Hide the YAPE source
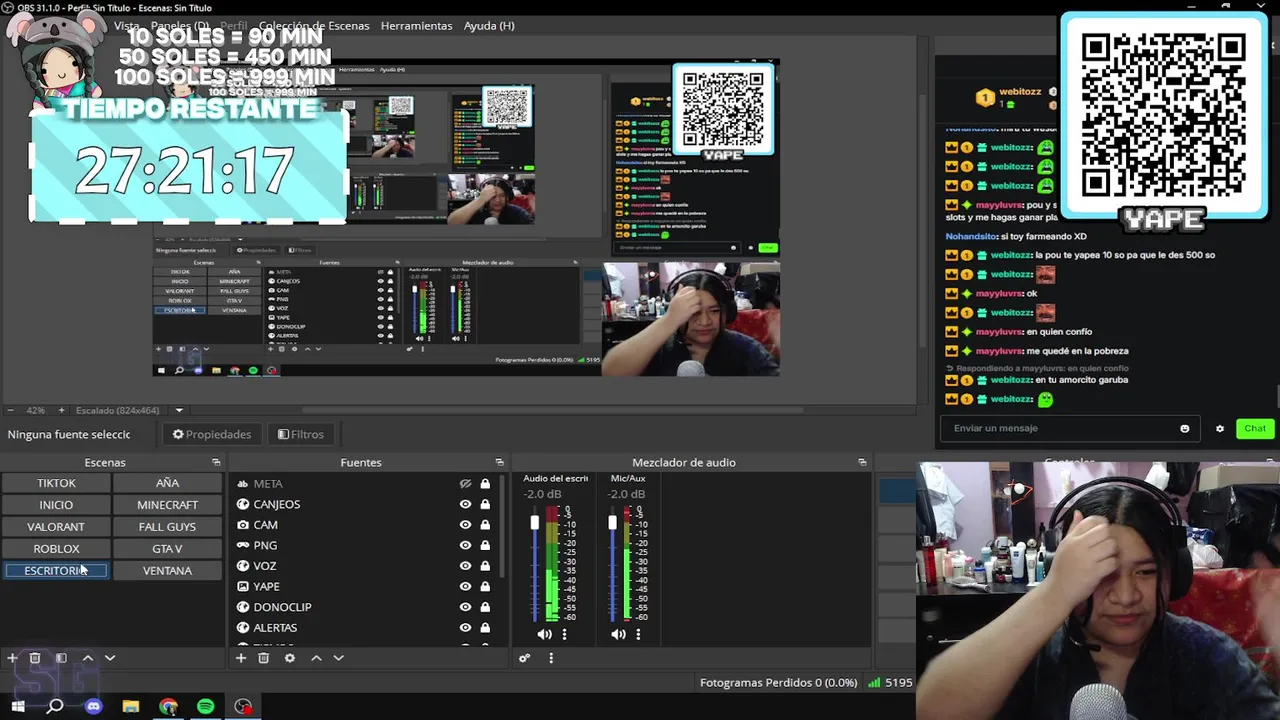1280x720 pixels. click(465, 586)
